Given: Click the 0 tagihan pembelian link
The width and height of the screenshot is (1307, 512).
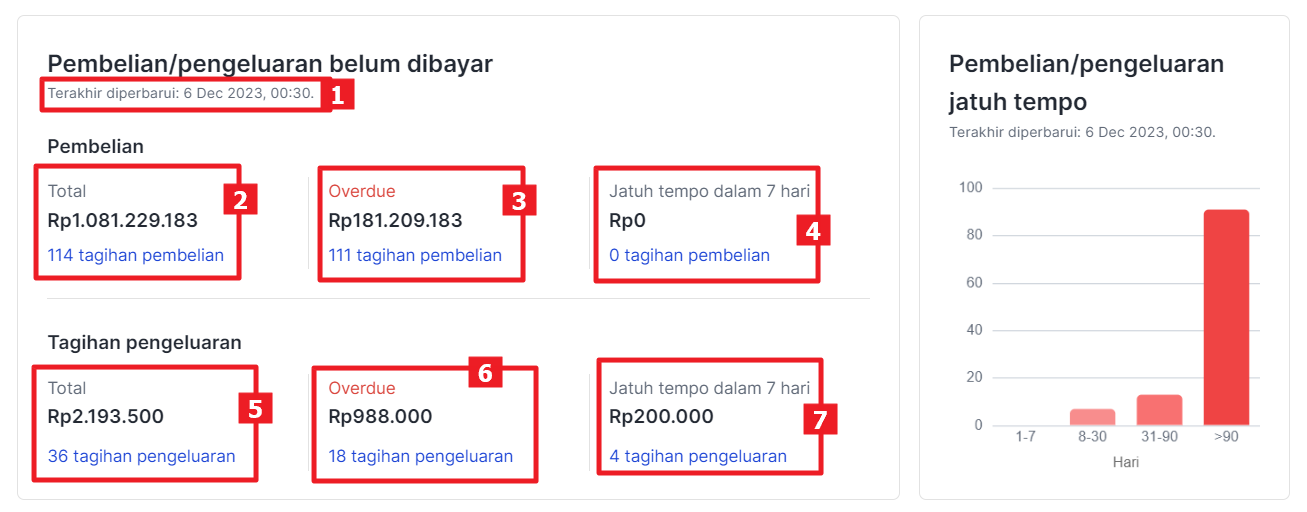Looking at the screenshot, I should tap(689, 255).
